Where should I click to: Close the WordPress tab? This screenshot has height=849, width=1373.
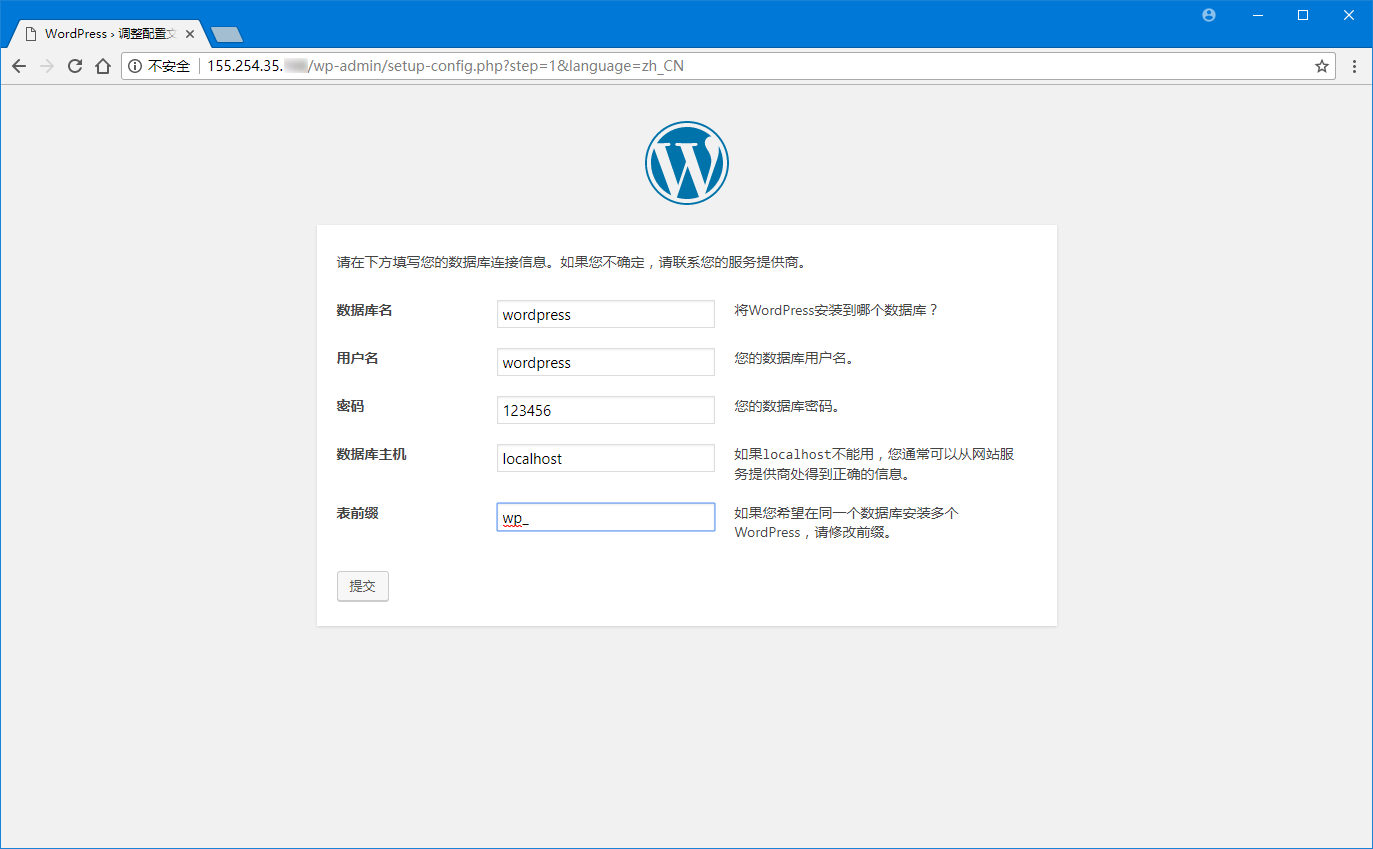(191, 34)
